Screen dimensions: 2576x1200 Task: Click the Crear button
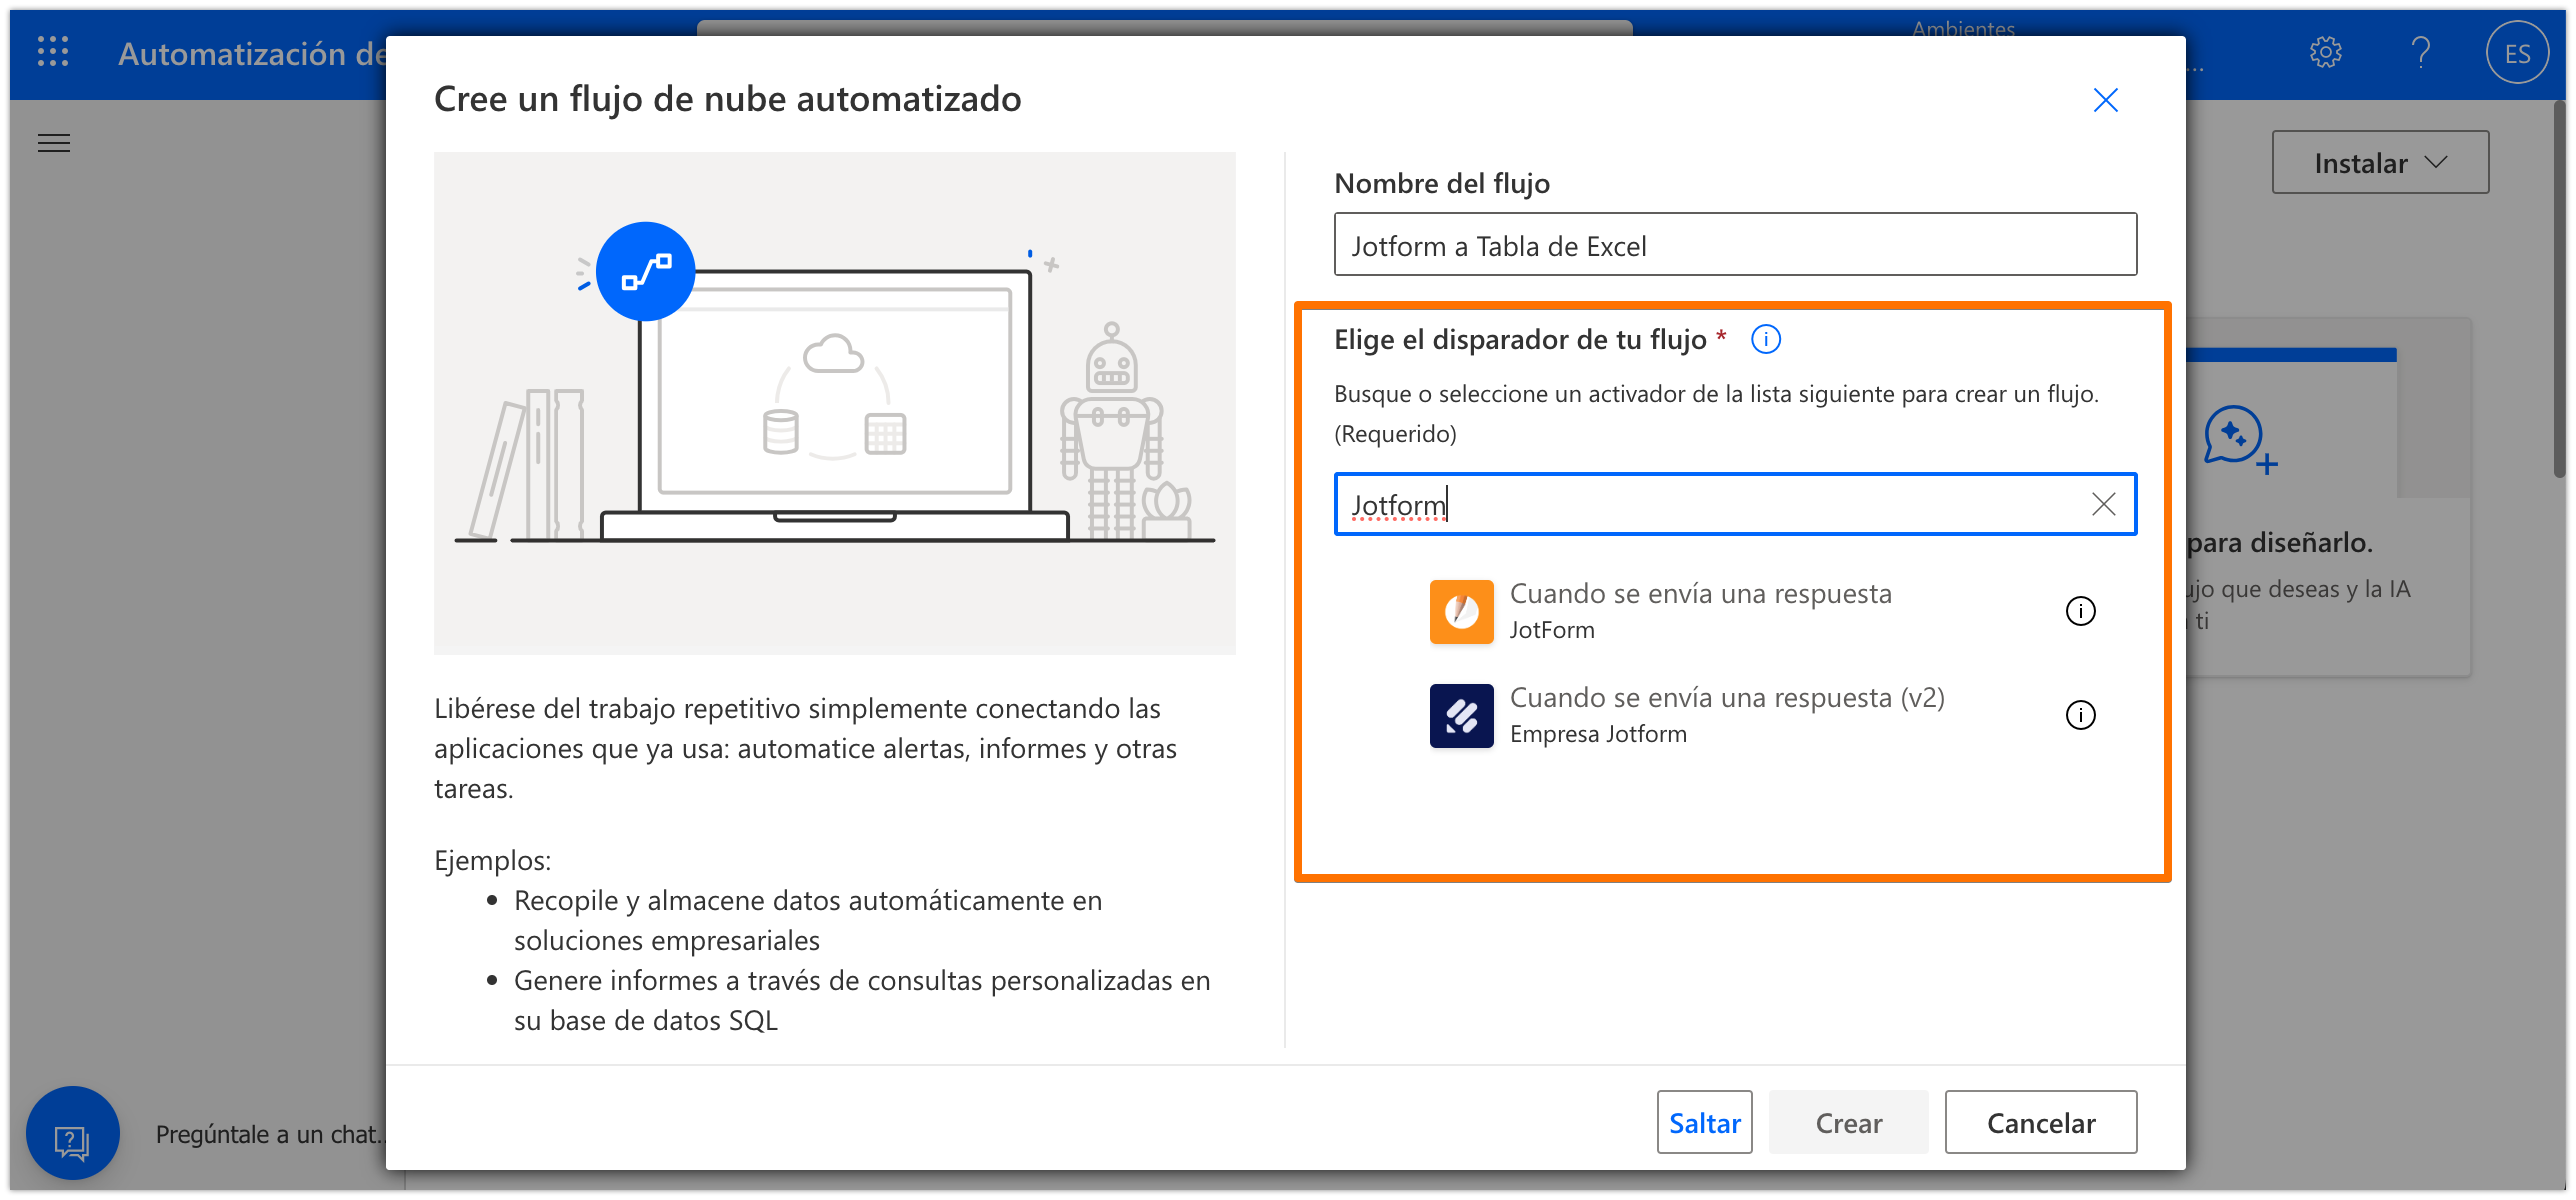pyautogui.click(x=1848, y=1122)
